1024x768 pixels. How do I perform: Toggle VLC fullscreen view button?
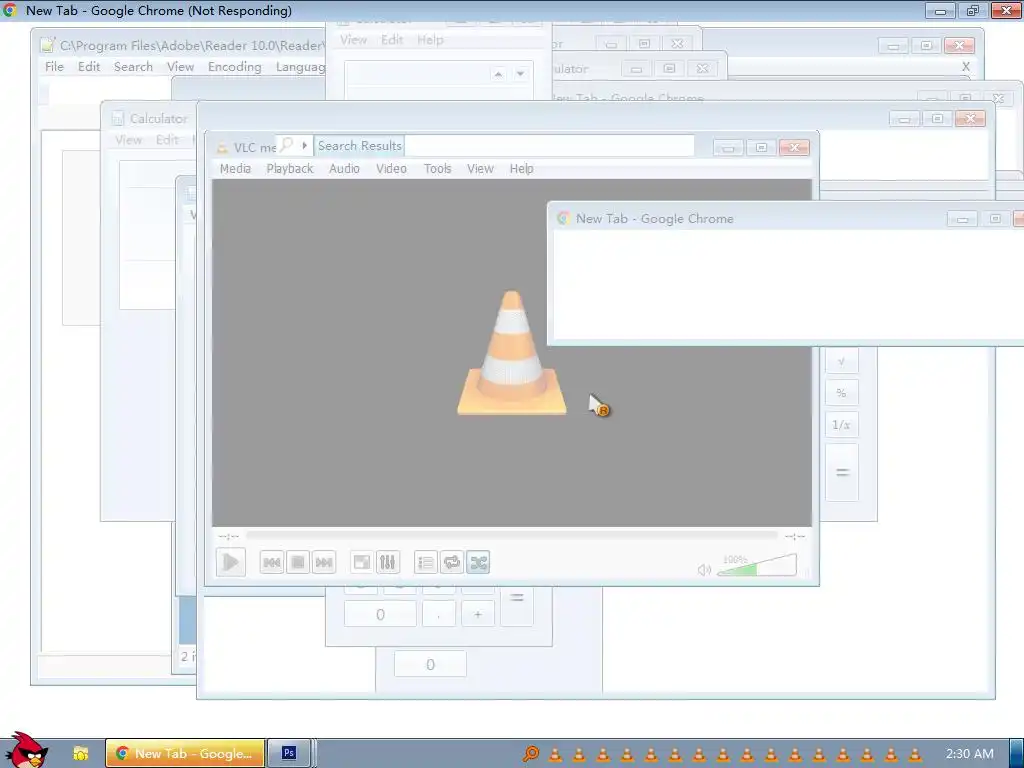click(361, 562)
